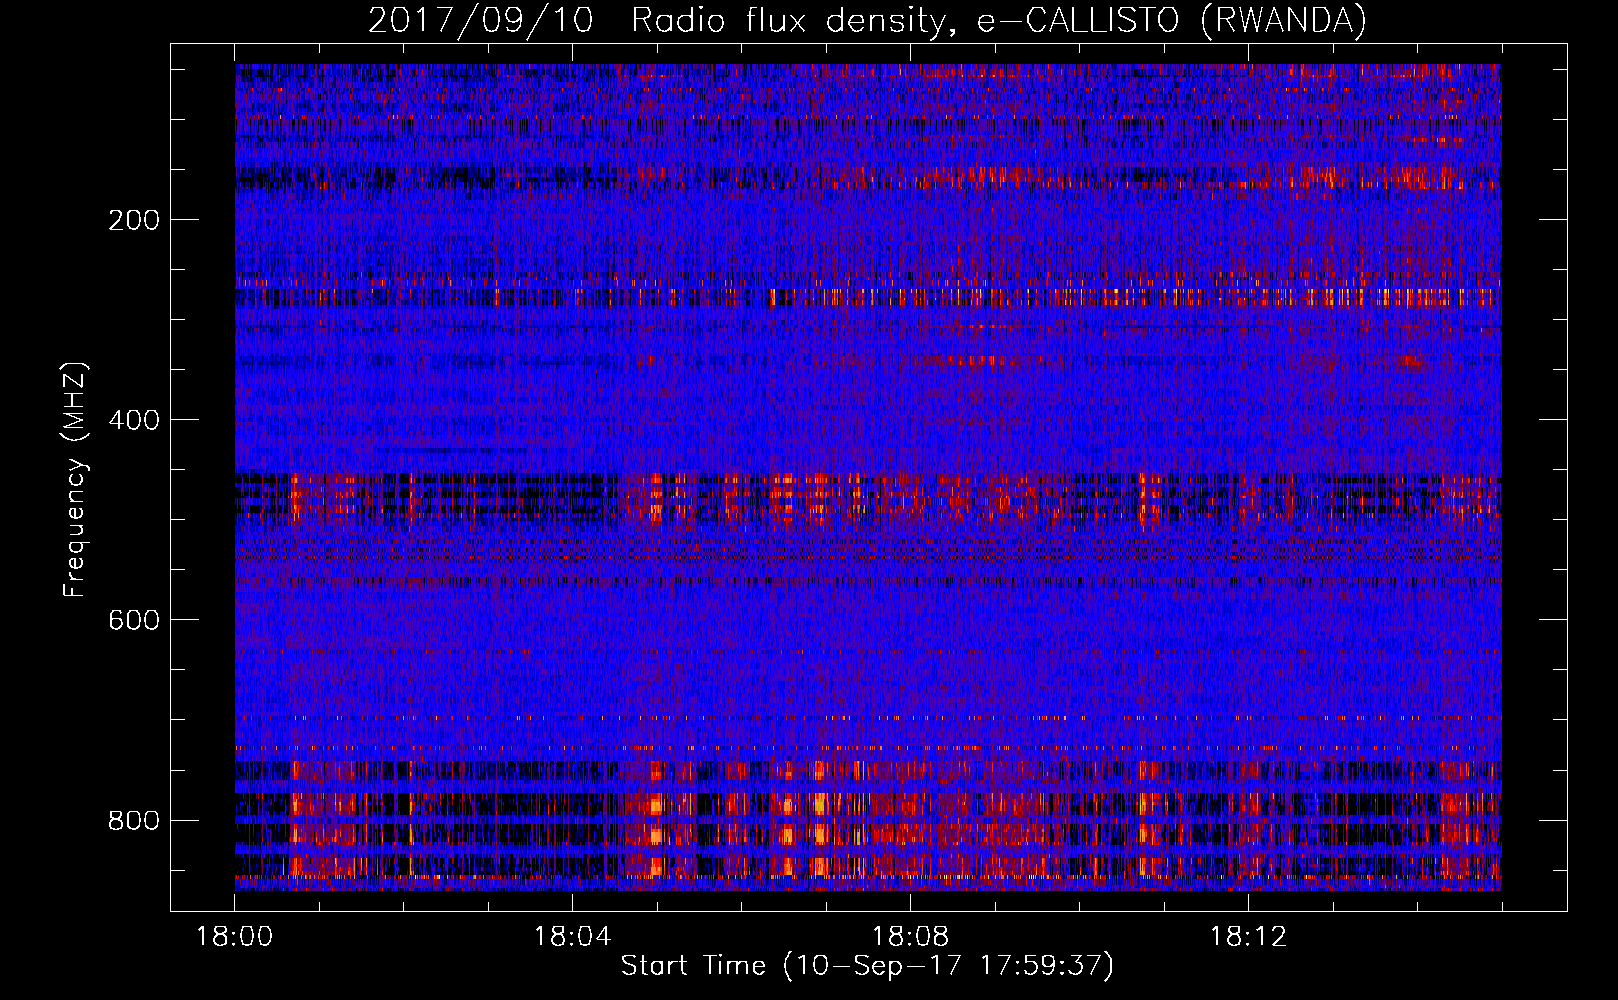Click the 400 frequency tick label
The width and height of the screenshot is (1618, 1000).
(134, 420)
